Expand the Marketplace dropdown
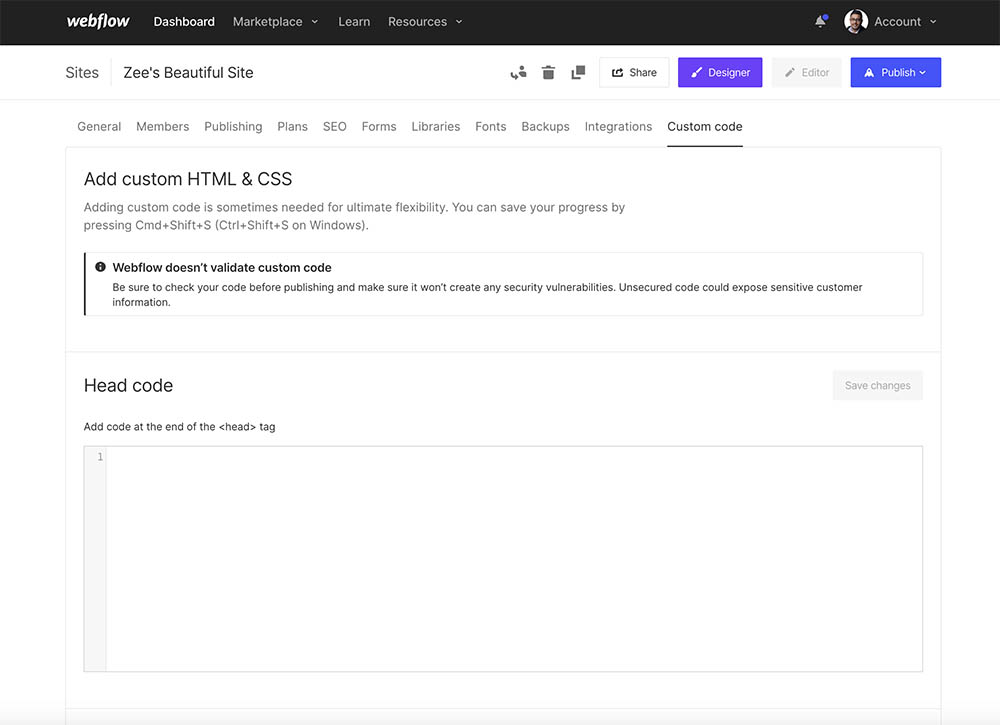The width and height of the screenshot is (1000, 725). click(275, 21)
